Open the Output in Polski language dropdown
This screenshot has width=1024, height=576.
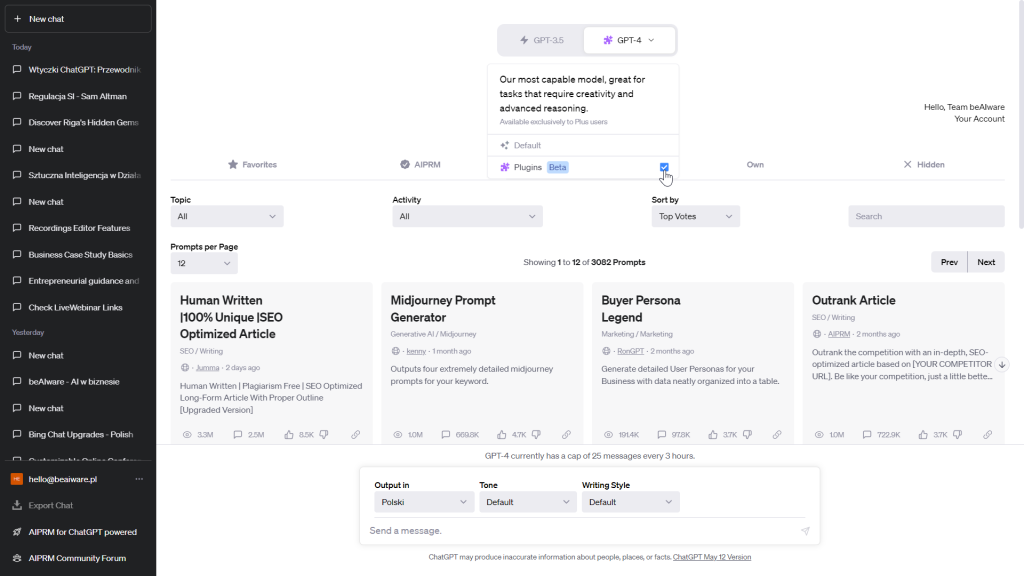[x=424, y=502]
